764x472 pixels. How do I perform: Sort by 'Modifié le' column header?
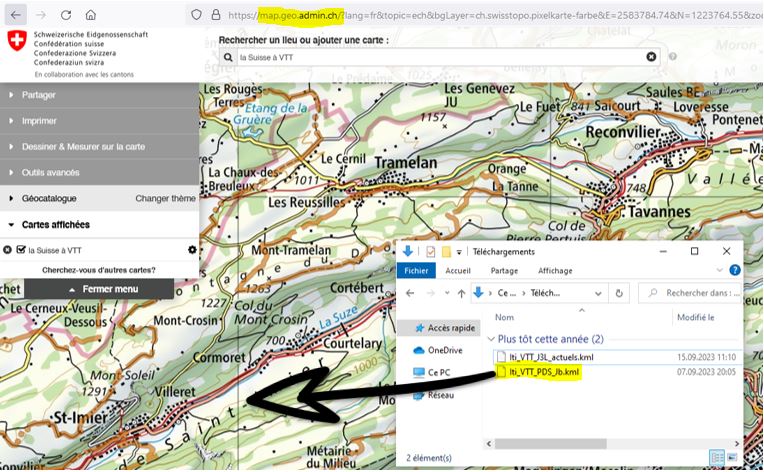695,317
